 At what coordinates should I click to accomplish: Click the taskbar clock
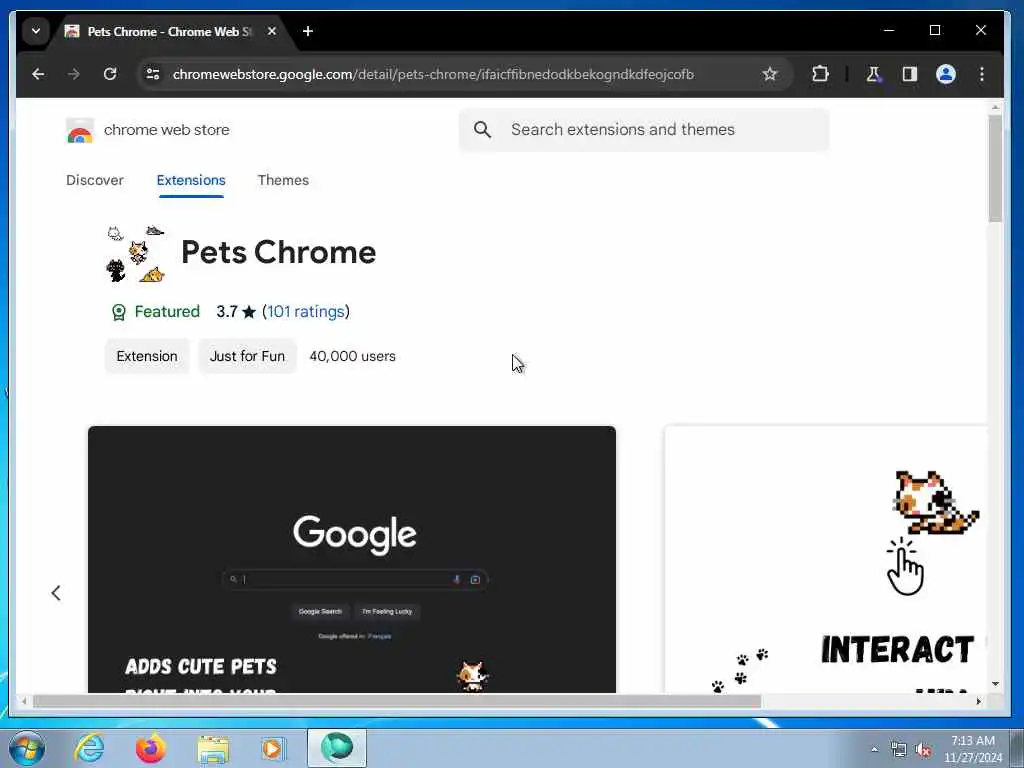coord(972,749)
